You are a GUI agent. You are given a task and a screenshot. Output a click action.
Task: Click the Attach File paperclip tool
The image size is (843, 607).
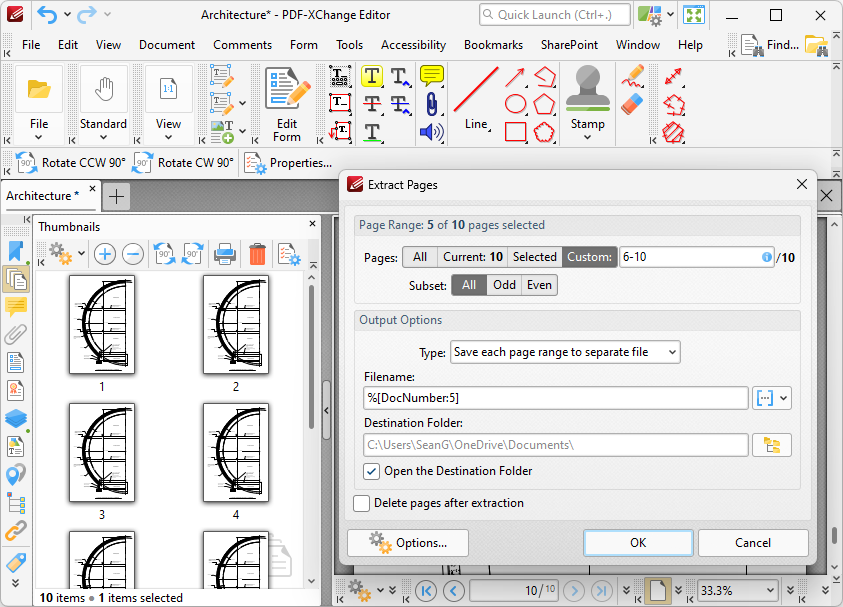[432, 104]
